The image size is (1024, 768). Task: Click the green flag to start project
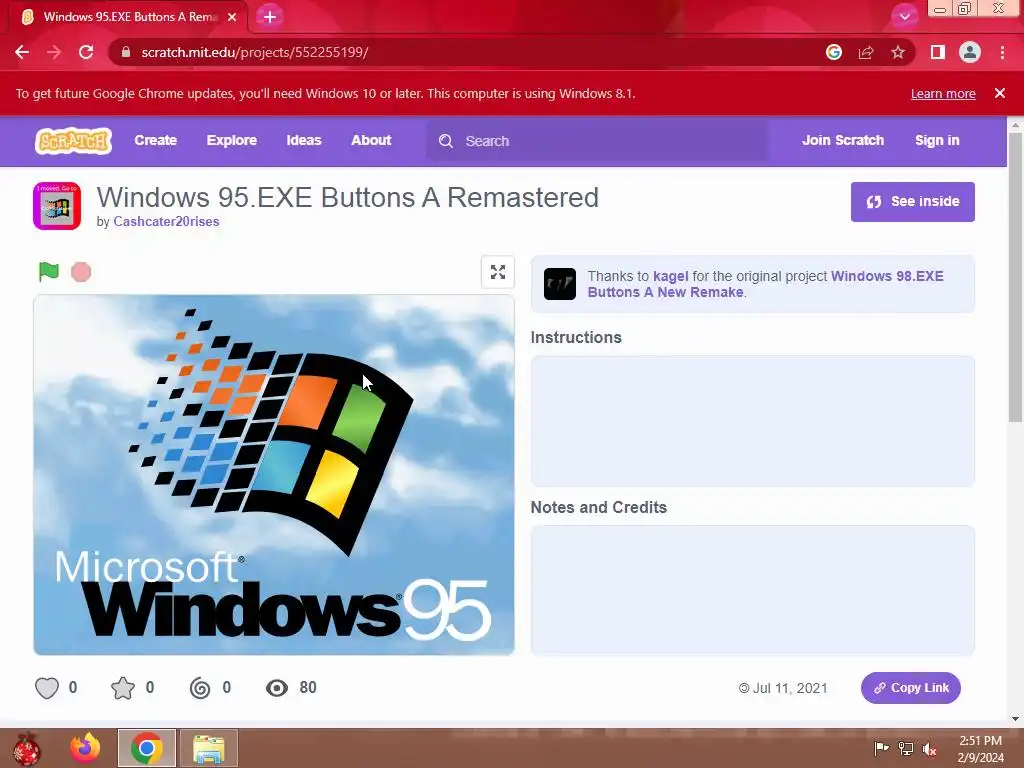click(49, 271)
